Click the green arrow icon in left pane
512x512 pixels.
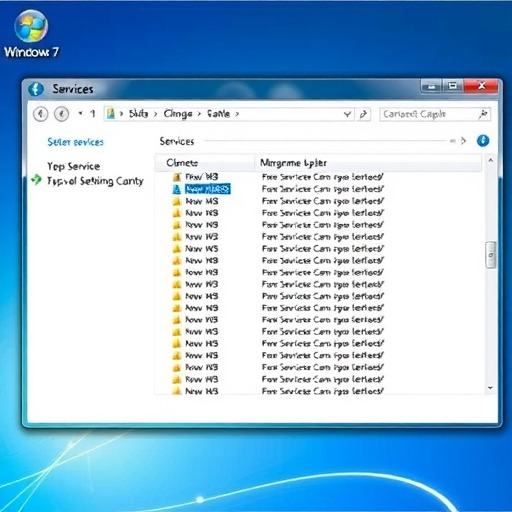[36, 180]
